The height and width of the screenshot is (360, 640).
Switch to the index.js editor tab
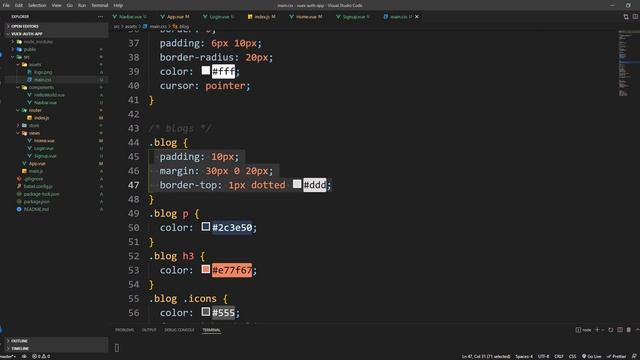(x=262, y=17)
